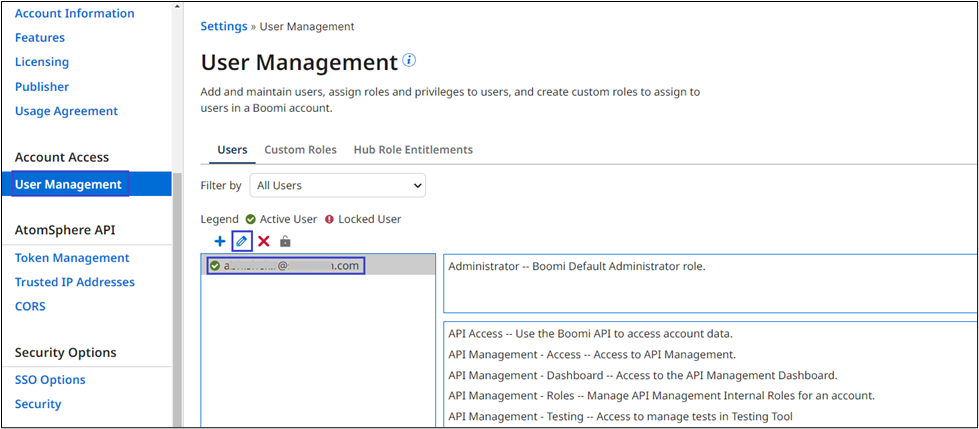This screenshot has height=429, width=979.
Task: Click the green active status icon on user row
Action: click(215, 266)
